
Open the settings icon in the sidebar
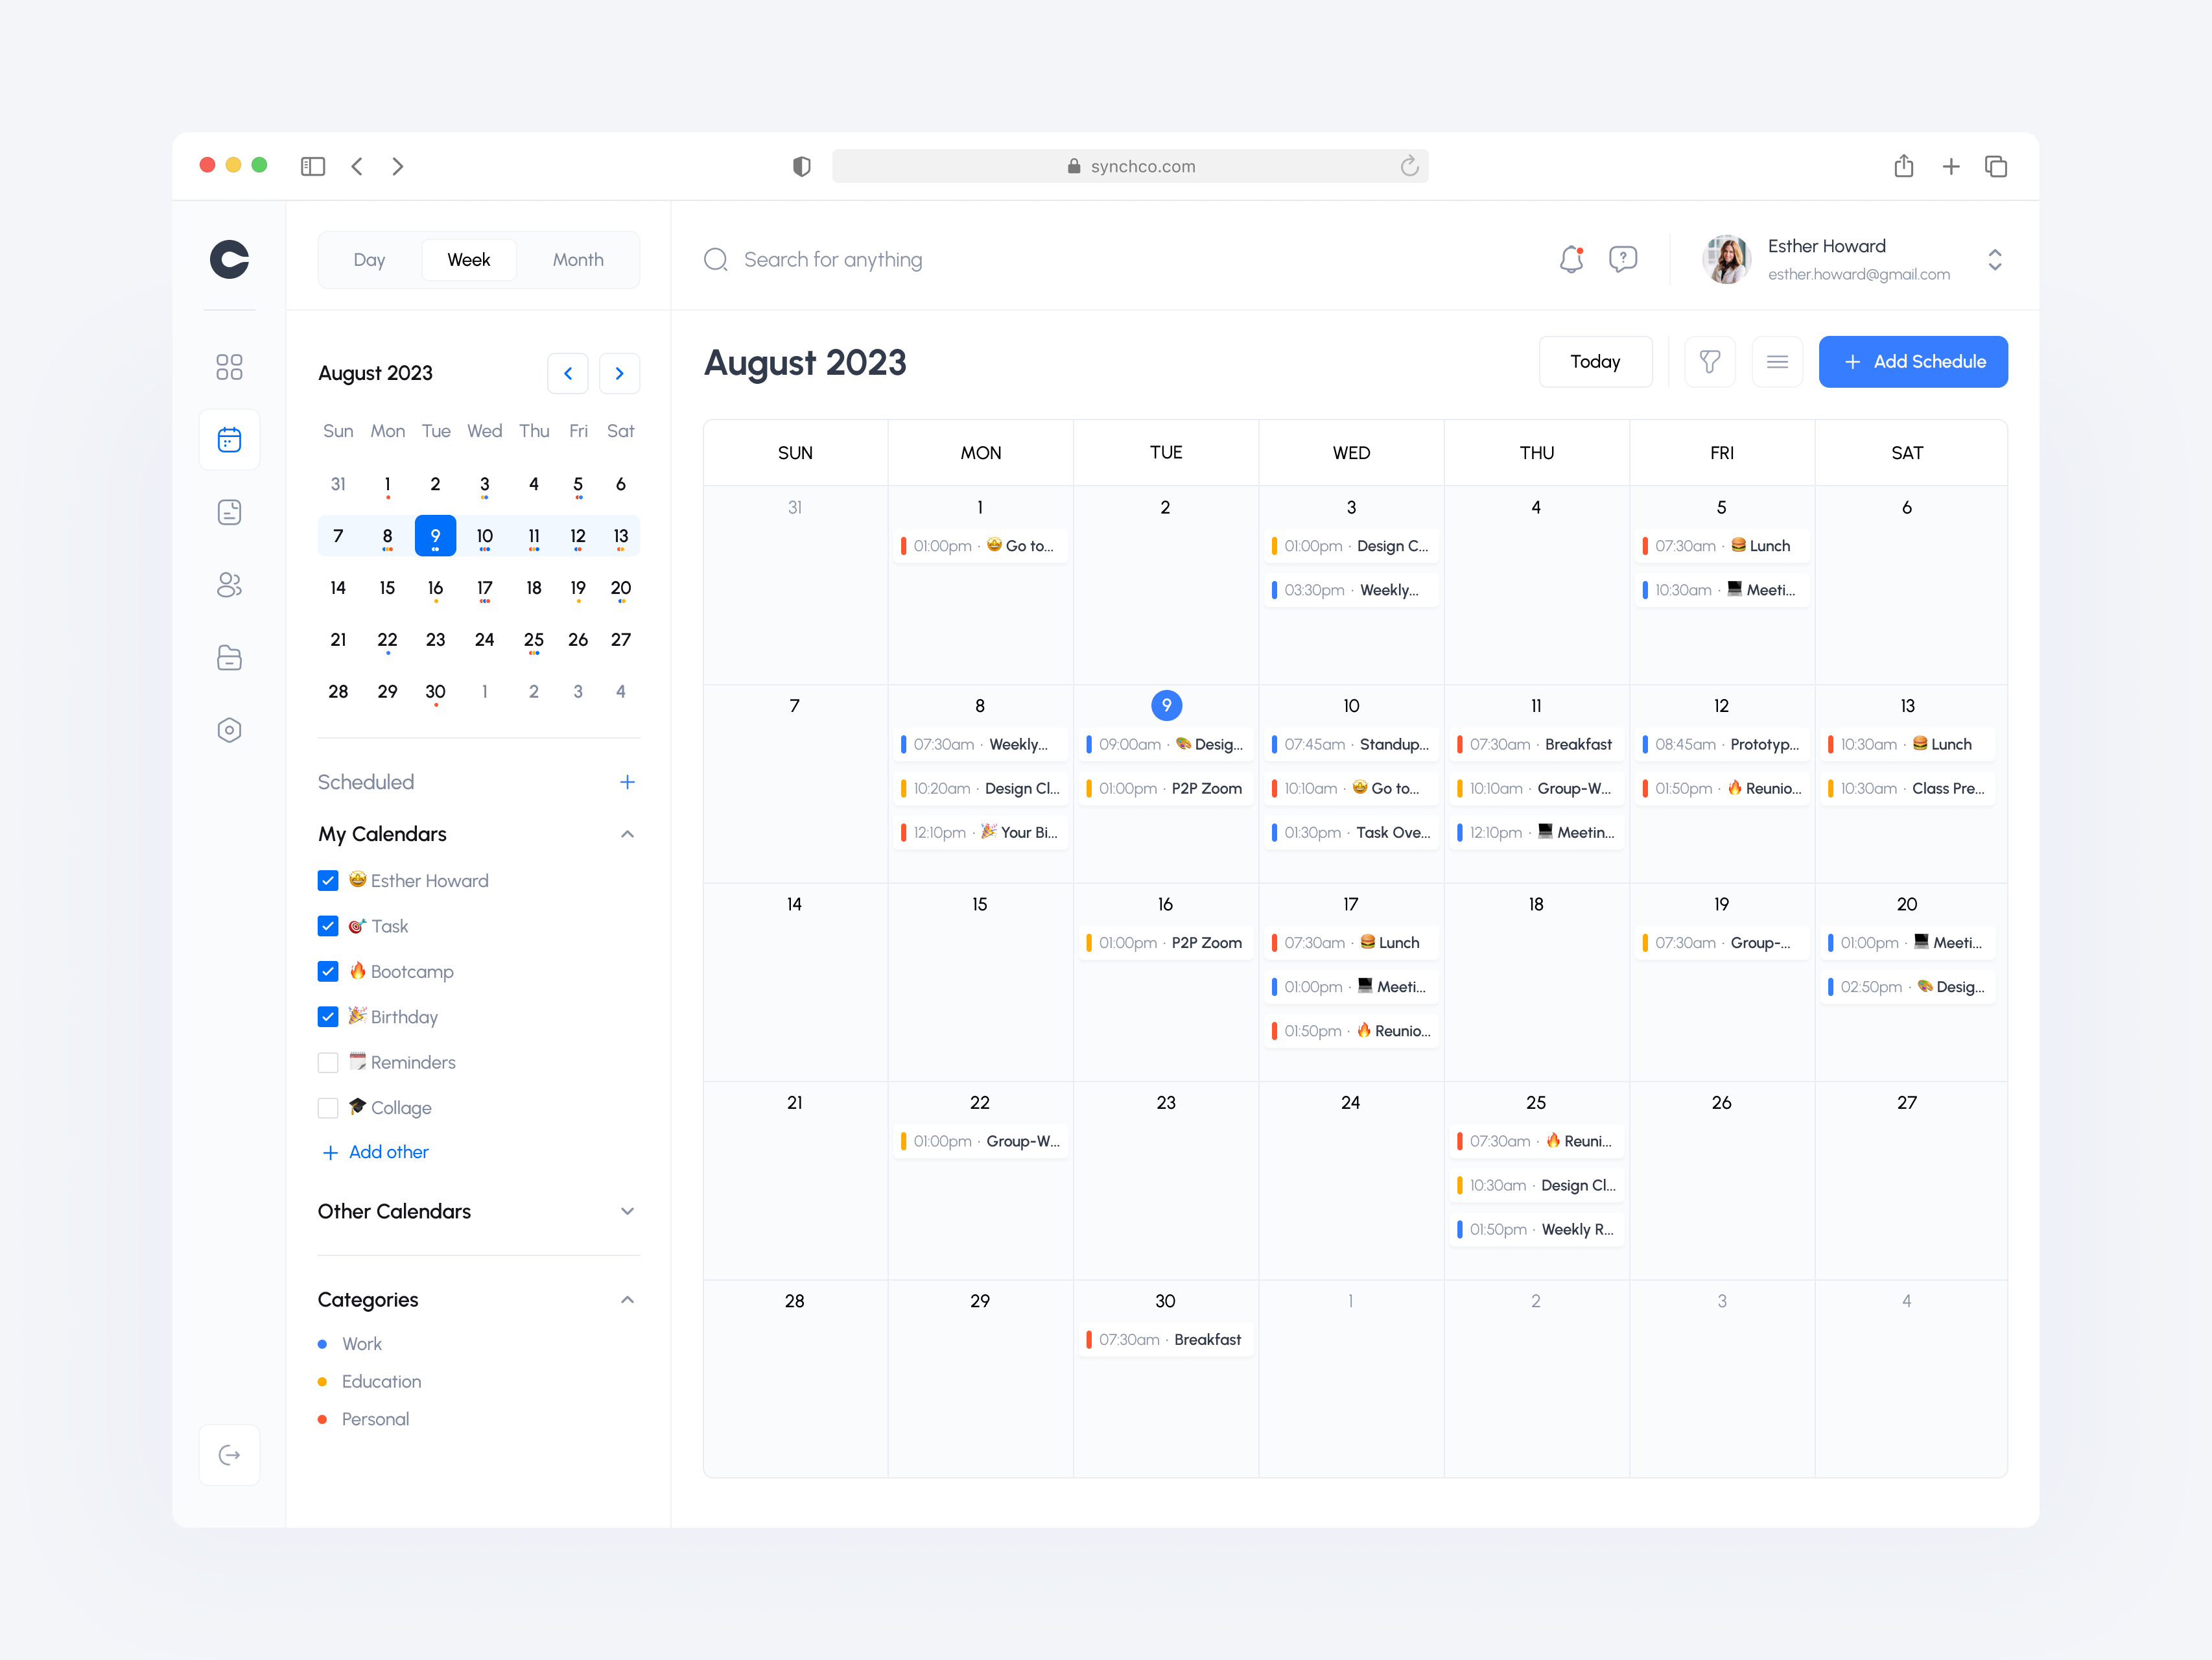click(229, 730)
